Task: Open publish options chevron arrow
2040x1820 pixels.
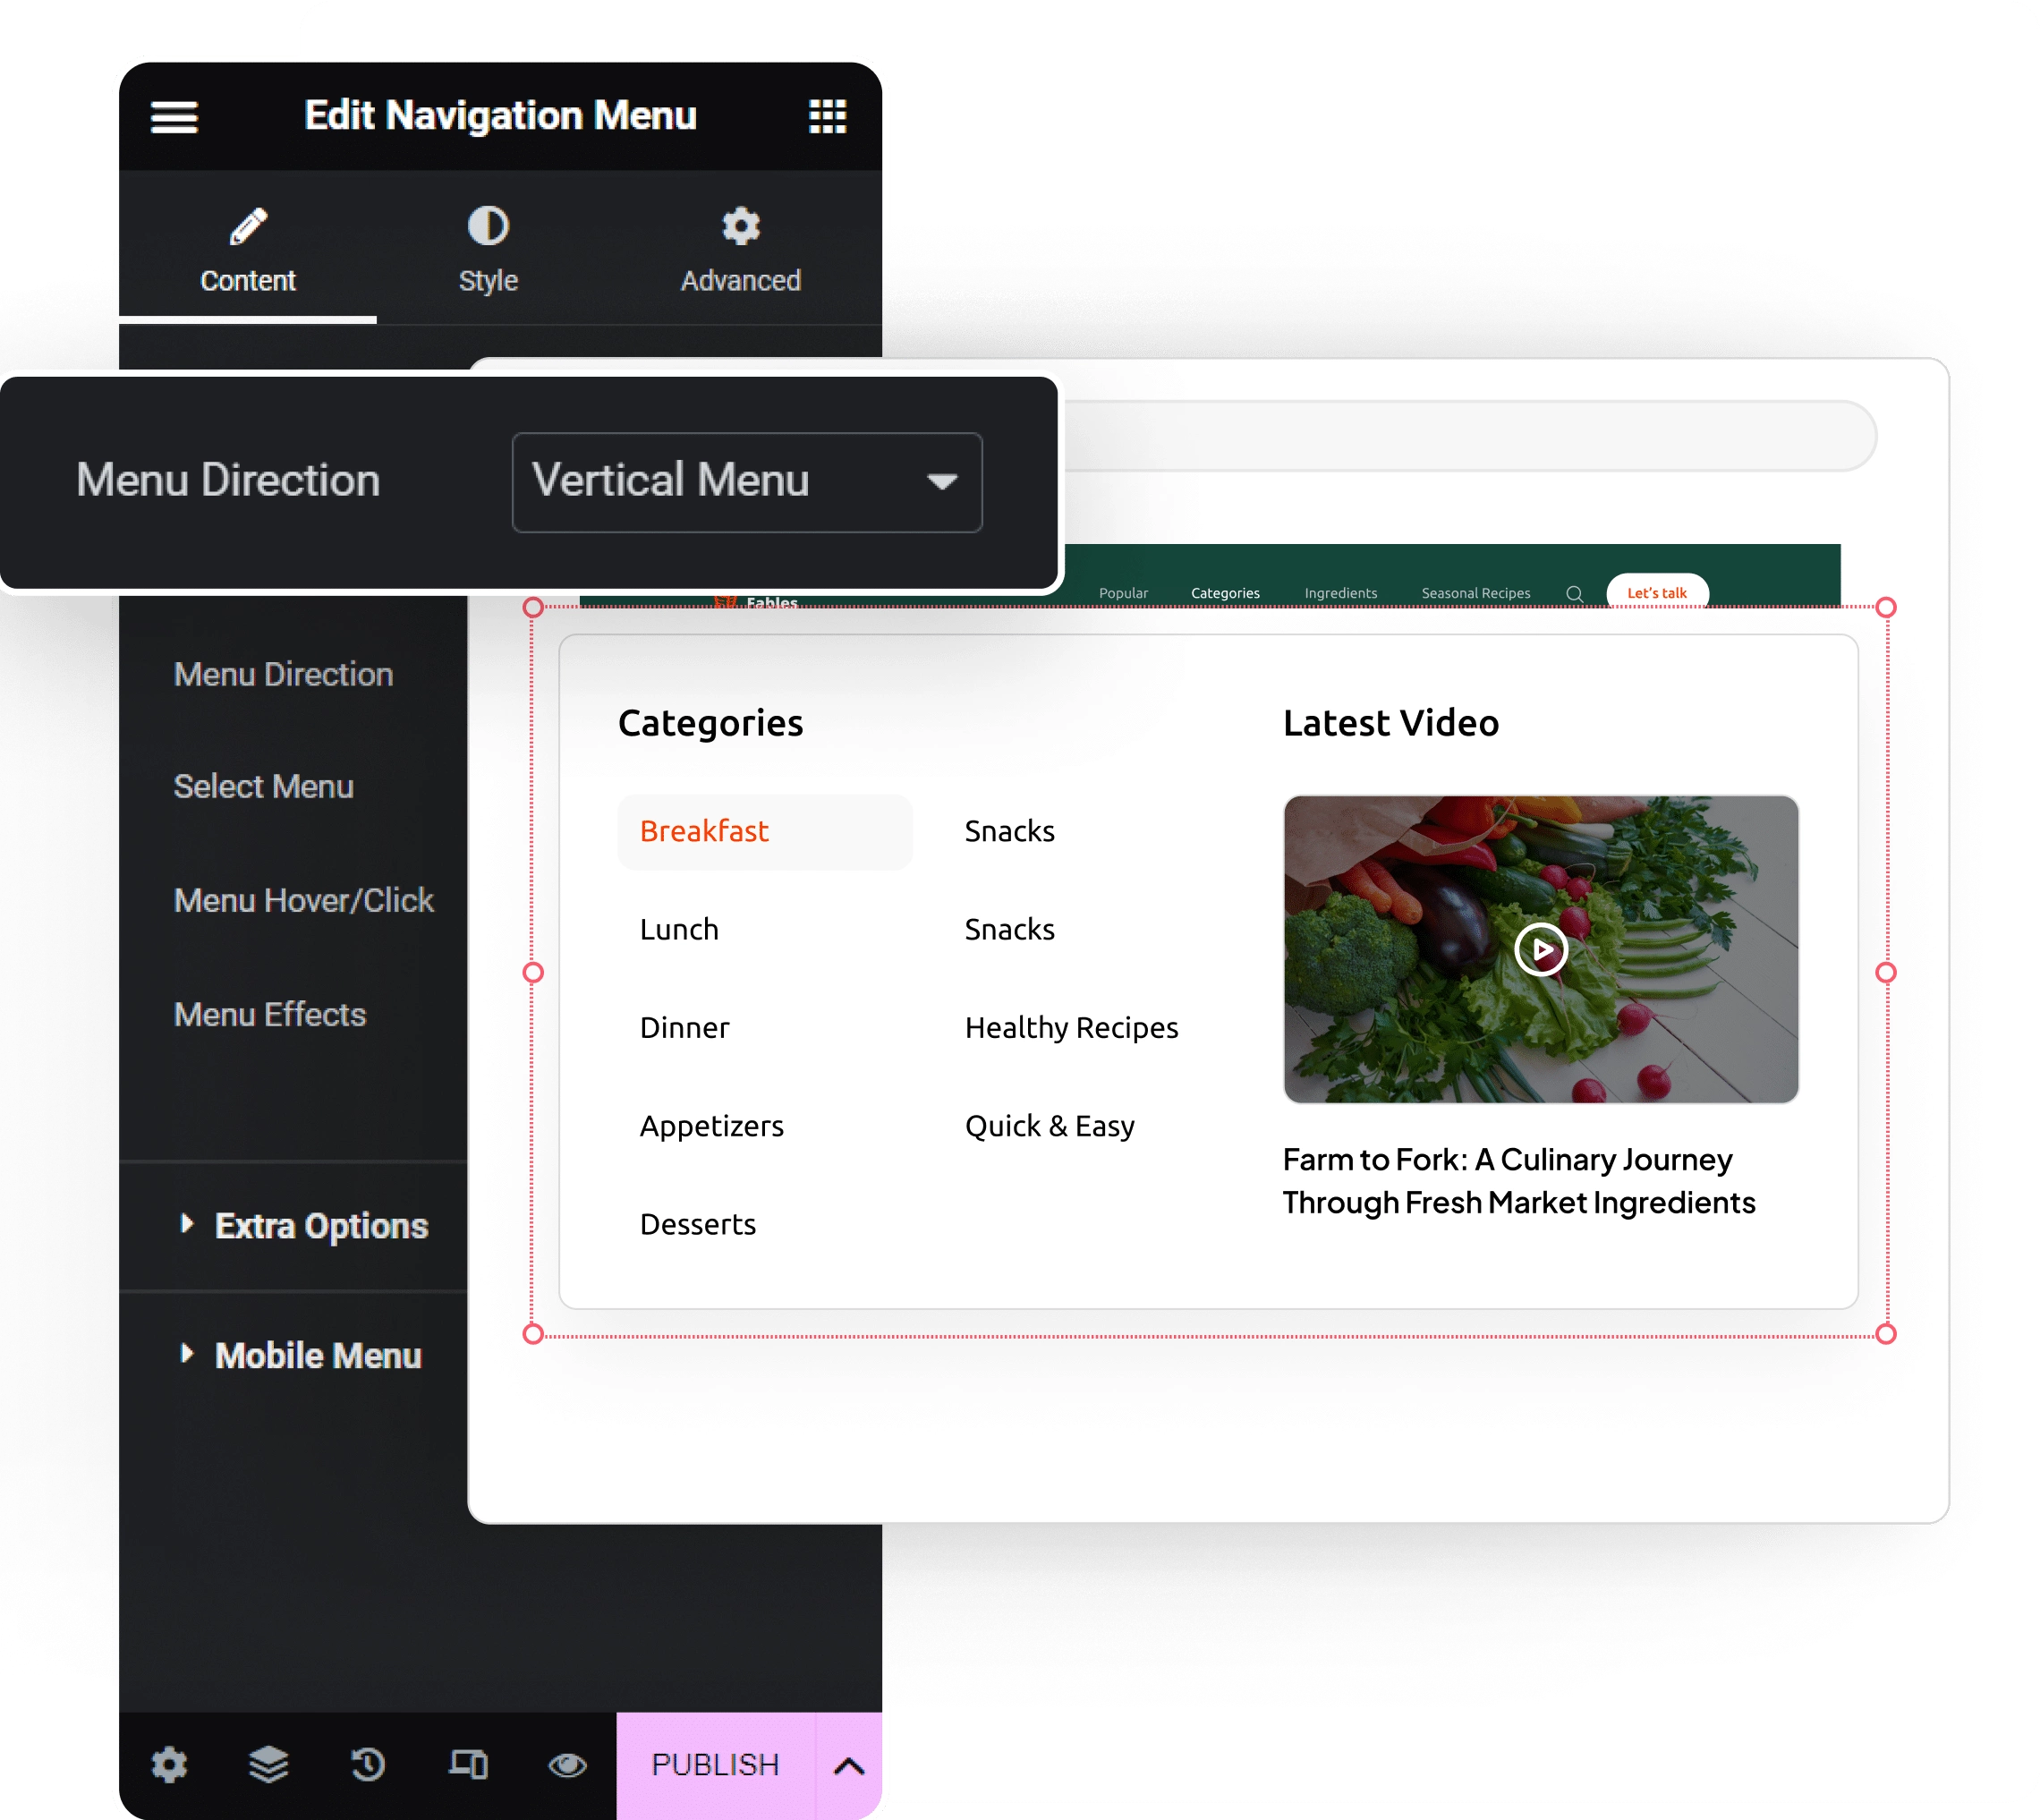Action: (848, 1765)
